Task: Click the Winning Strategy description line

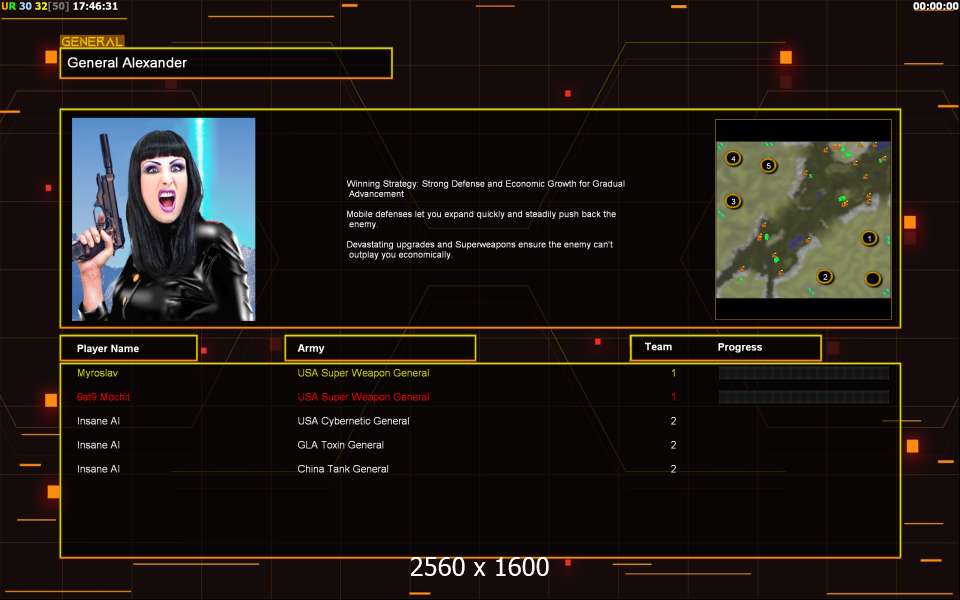Action: (x=486, y=189)
